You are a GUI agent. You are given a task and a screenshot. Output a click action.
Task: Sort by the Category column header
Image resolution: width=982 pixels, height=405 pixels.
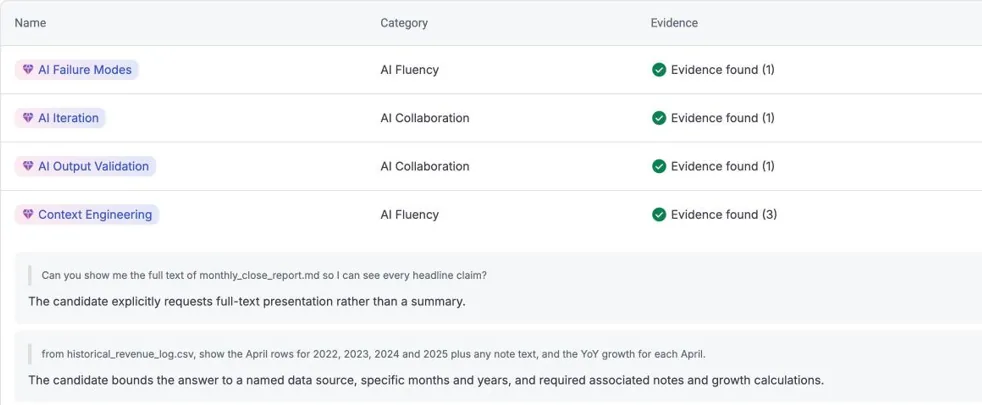(404, 23)
